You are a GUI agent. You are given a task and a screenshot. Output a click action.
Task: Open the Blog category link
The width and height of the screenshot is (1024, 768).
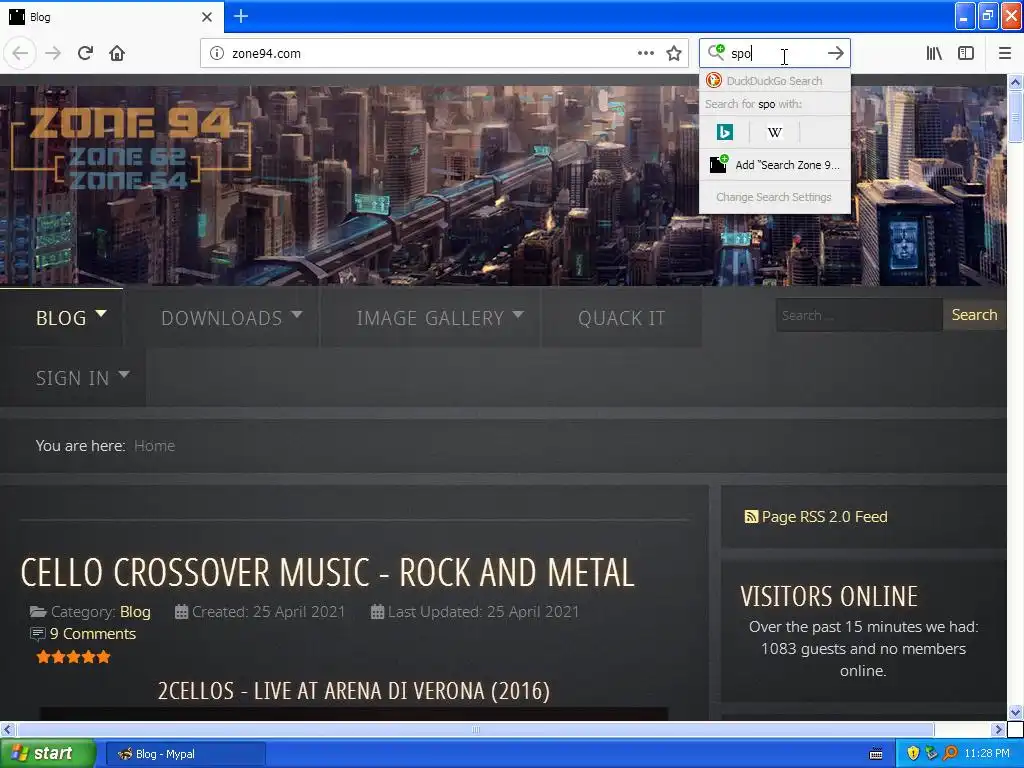135,612
